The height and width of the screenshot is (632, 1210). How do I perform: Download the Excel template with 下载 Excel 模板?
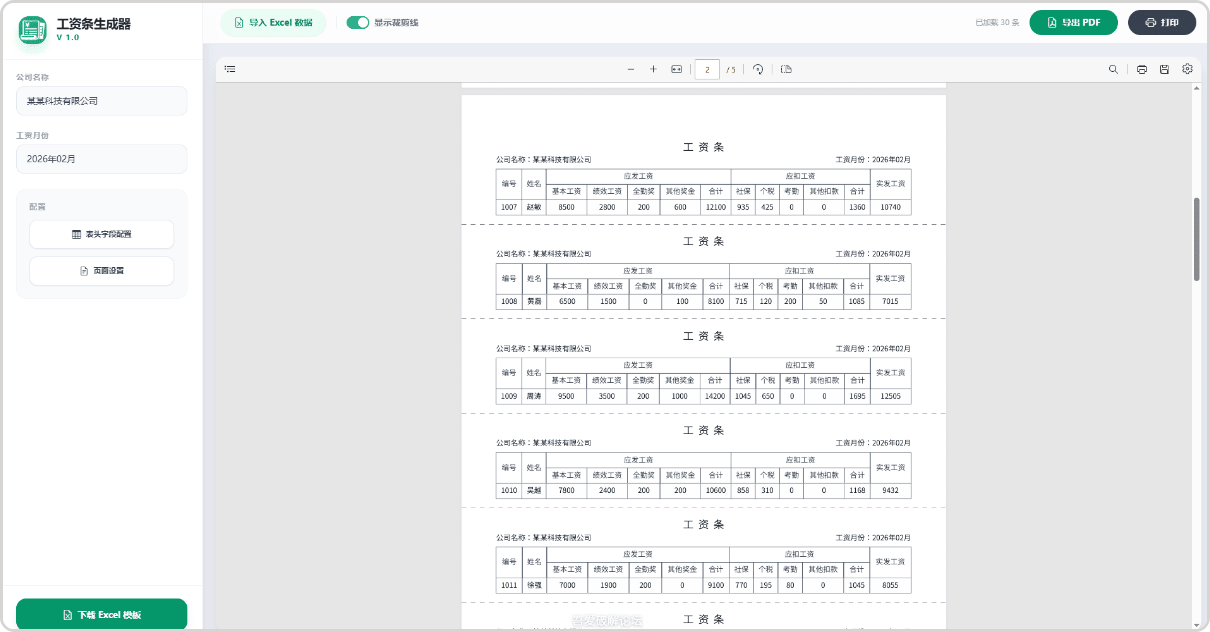(x=101, y=614)
